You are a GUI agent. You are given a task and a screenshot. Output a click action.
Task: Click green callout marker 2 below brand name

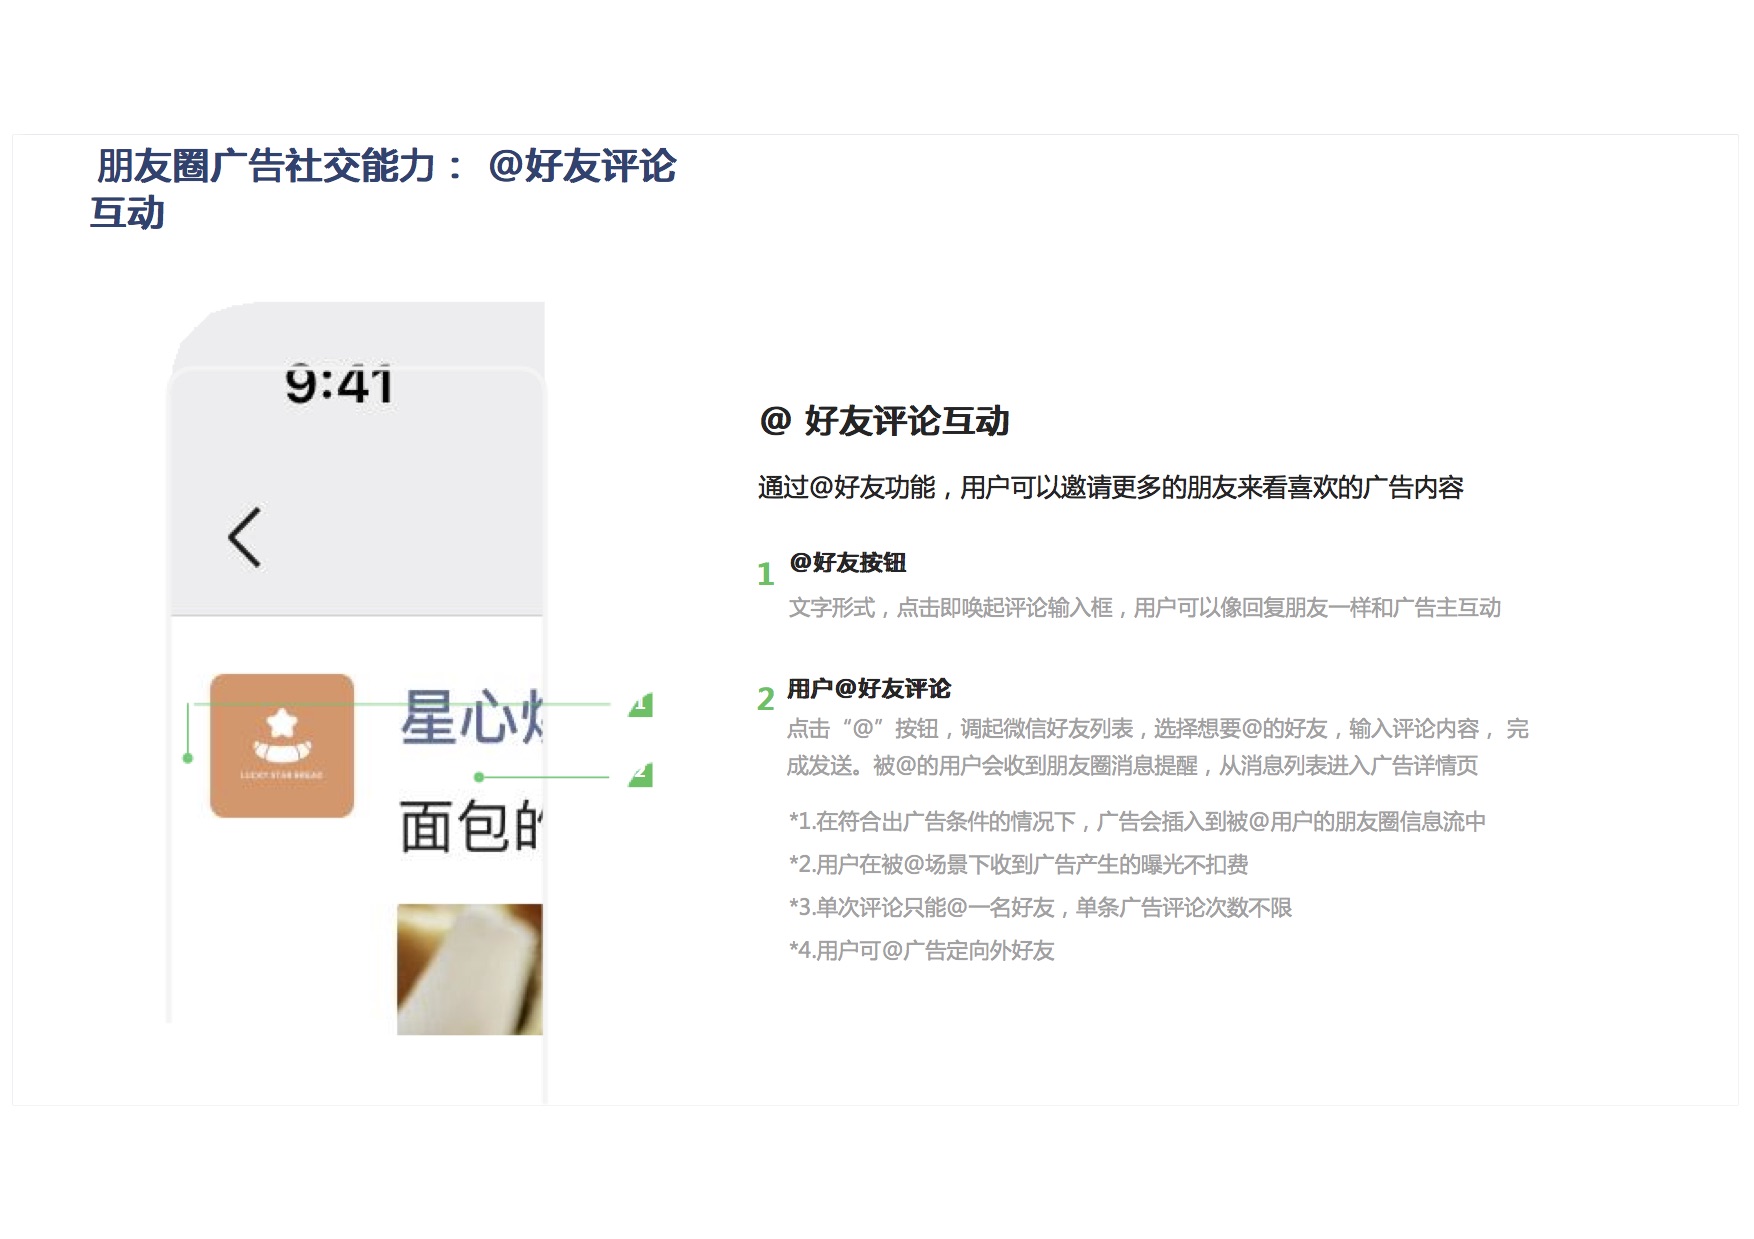click(x=641, y=775)
